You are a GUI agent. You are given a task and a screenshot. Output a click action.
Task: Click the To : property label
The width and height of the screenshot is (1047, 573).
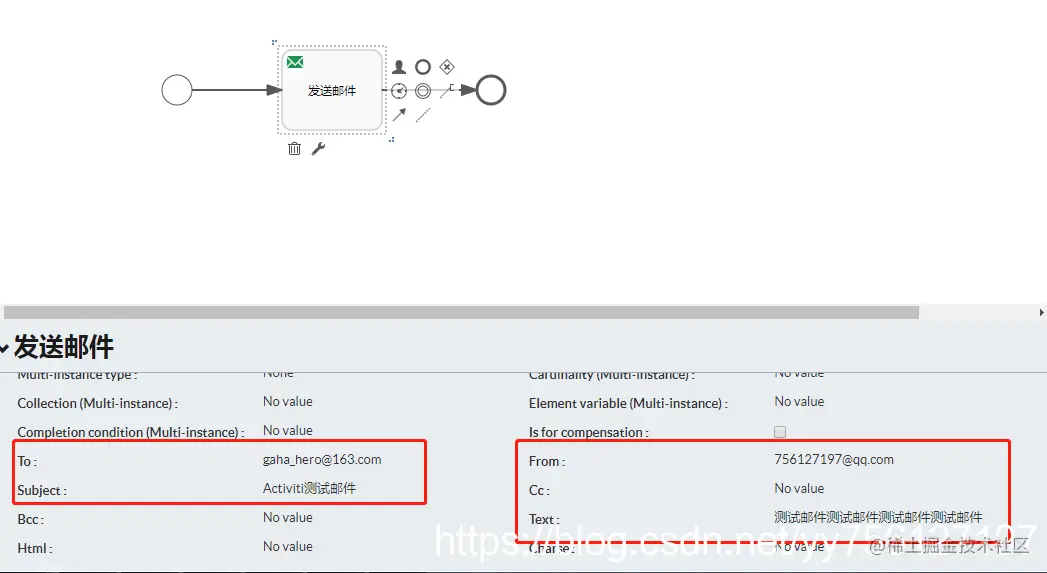tap(27, 461)
